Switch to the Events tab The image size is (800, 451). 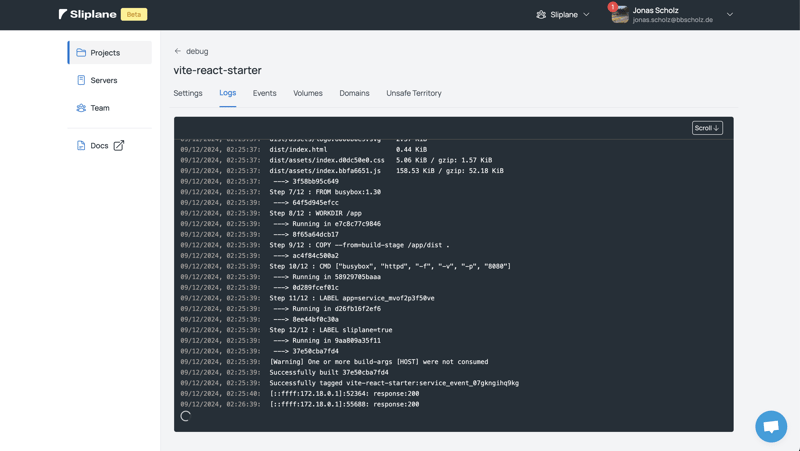265,93
